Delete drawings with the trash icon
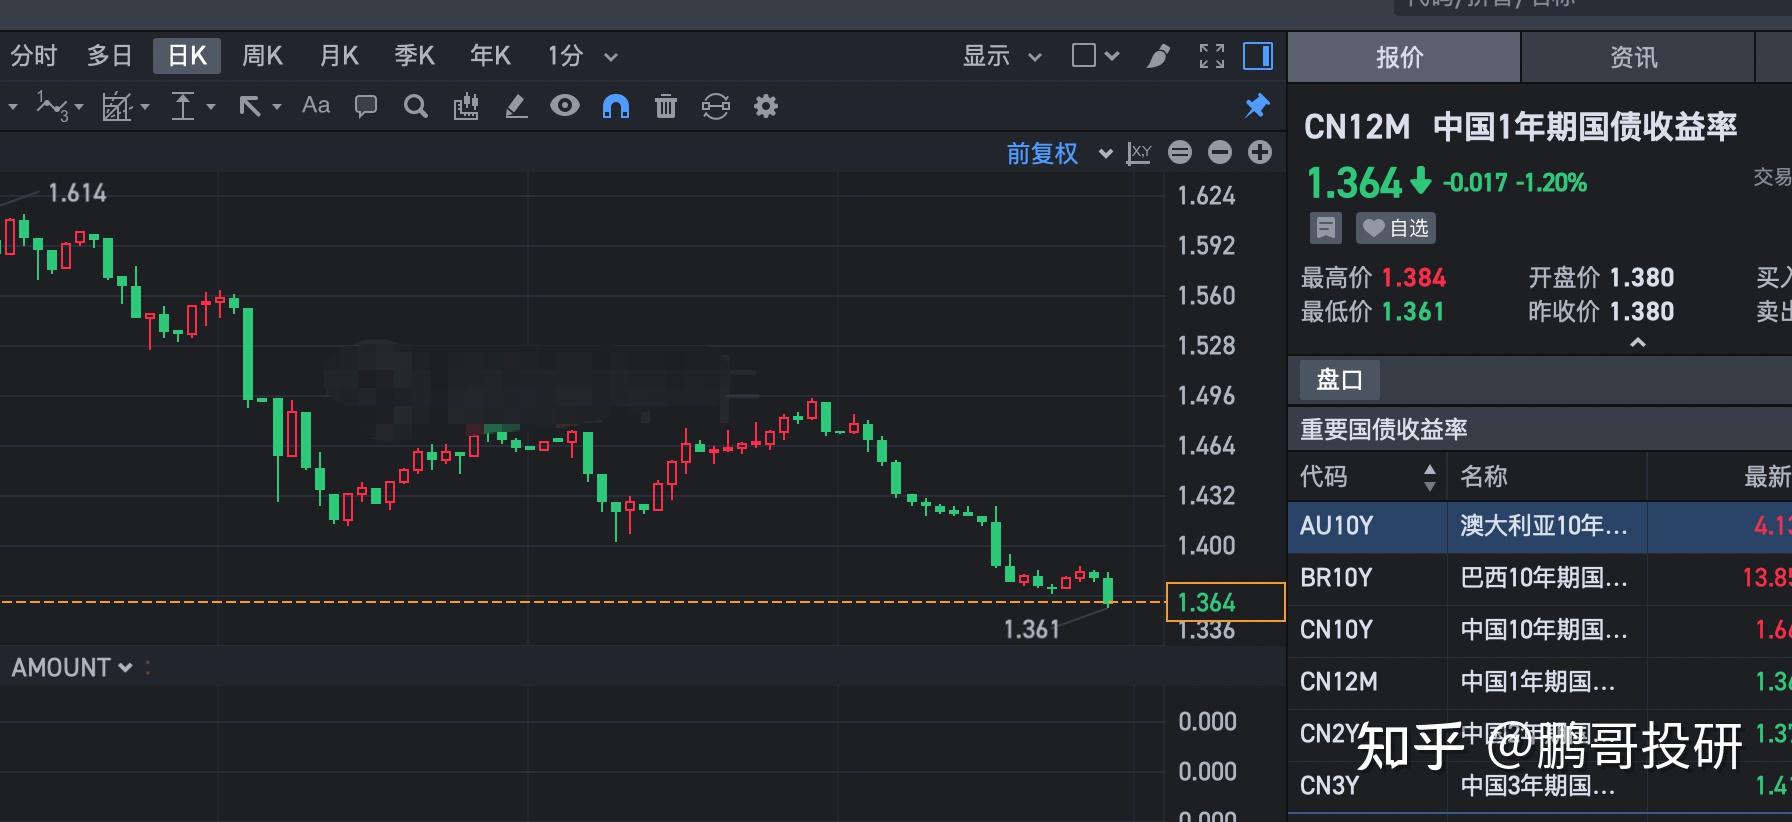Image resolution: width=1792 pixels, height=822 pixels. [x=666, y=106]
